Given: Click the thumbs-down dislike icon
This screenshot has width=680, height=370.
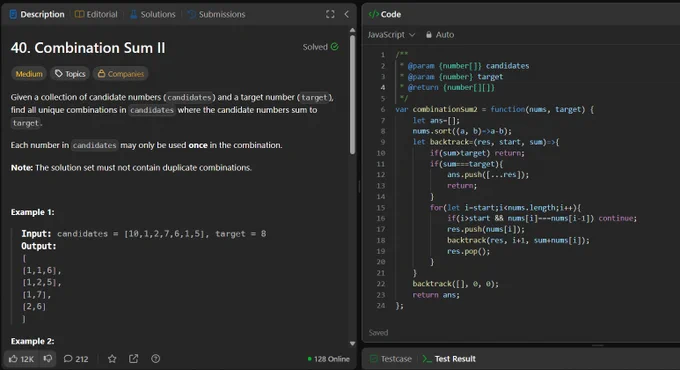Looking at the screenshot, I should point(48,359).
